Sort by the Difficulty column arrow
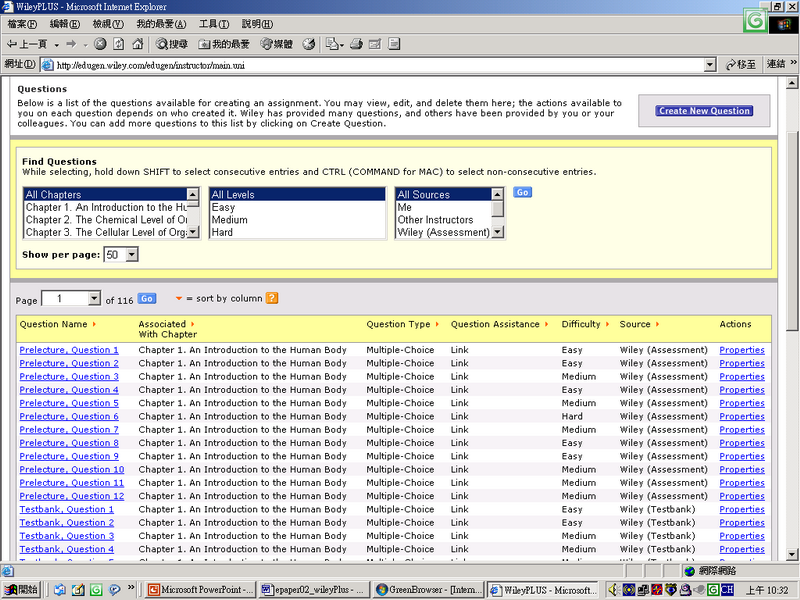 pyautogui.click(x=607, y=324)
